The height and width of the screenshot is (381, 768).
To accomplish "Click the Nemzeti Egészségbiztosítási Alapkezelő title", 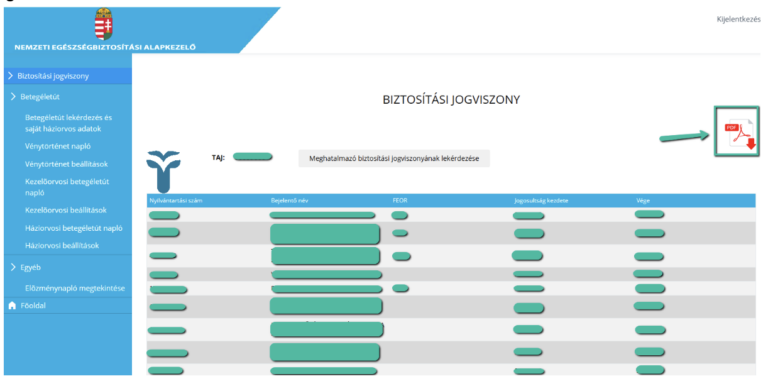I will coord(105,48).
